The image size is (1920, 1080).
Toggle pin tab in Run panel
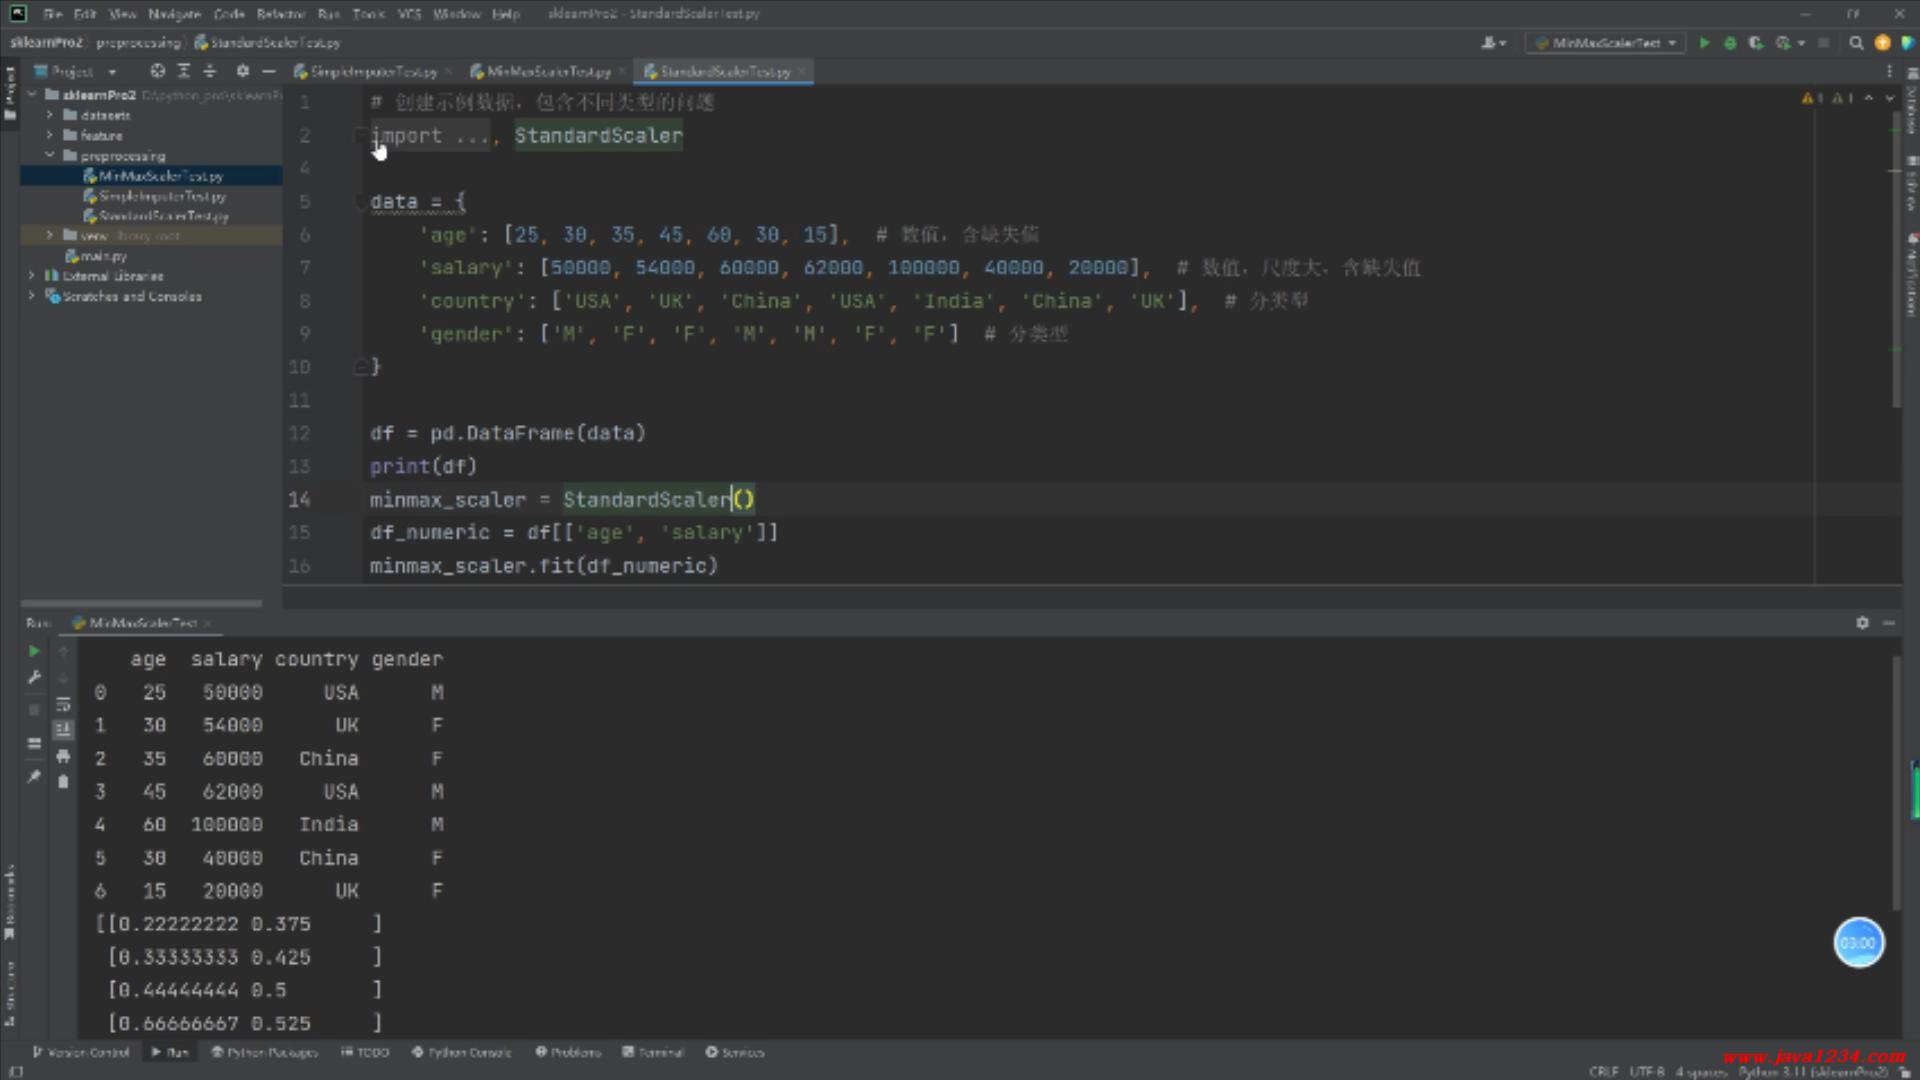point(34,776)
